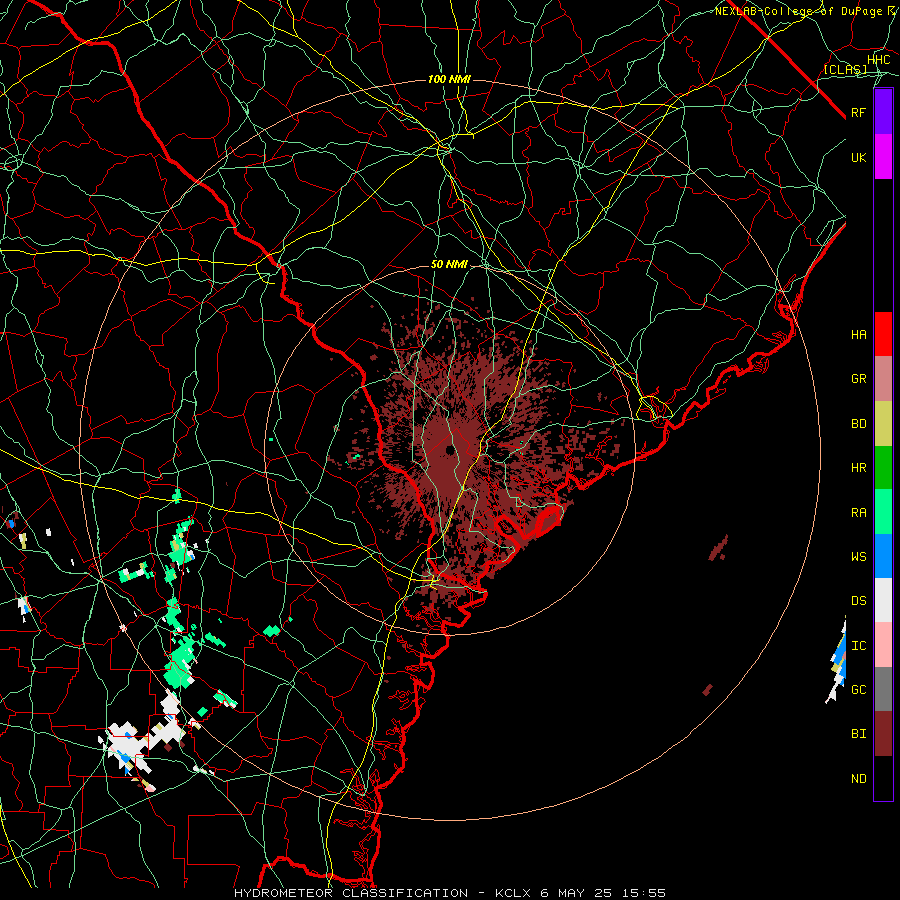Click the "IC" legend label

coord(859,646)
